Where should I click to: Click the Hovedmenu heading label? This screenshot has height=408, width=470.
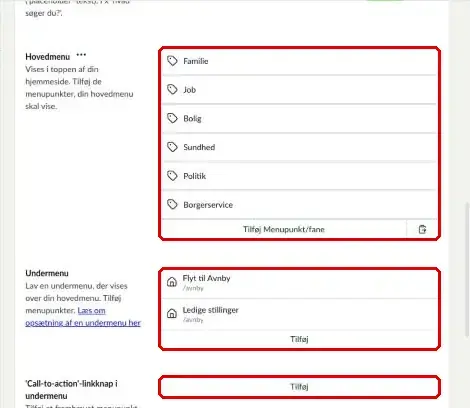48,57
